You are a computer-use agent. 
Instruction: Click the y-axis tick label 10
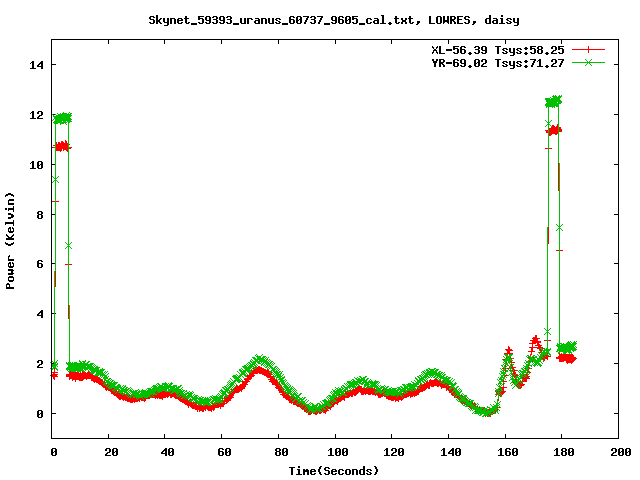(36, 164)
